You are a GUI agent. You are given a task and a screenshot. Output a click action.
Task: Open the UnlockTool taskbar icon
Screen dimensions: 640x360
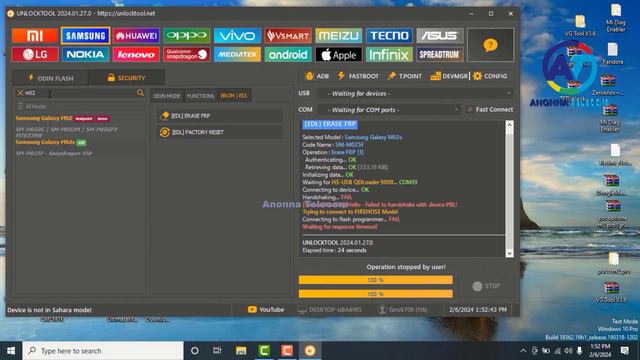(x=310, y=351)
